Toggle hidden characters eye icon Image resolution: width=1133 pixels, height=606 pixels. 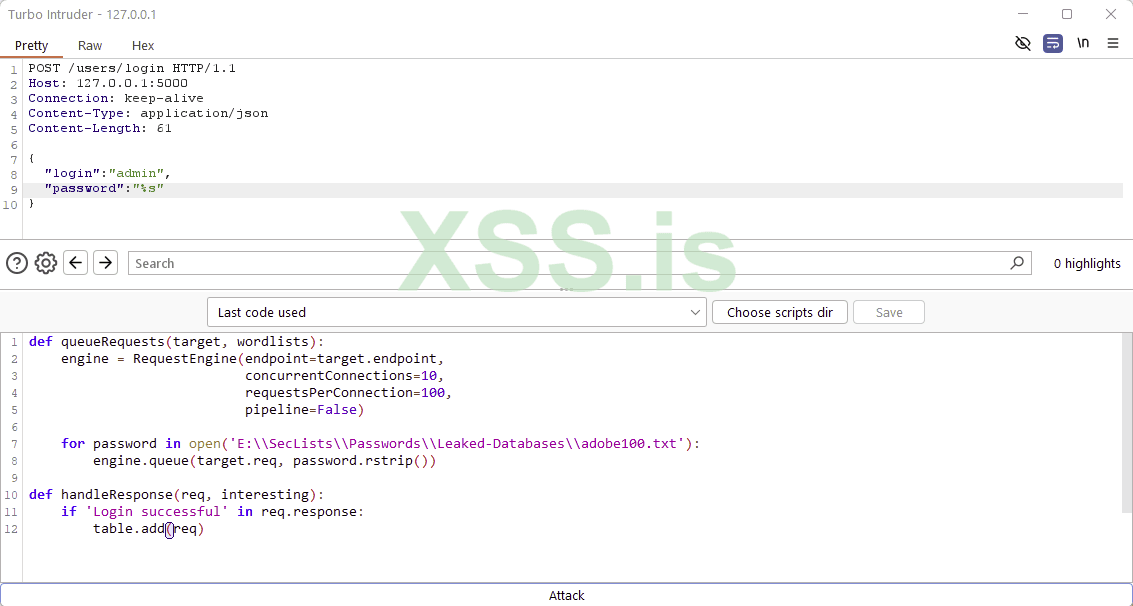pos(1022,43)
